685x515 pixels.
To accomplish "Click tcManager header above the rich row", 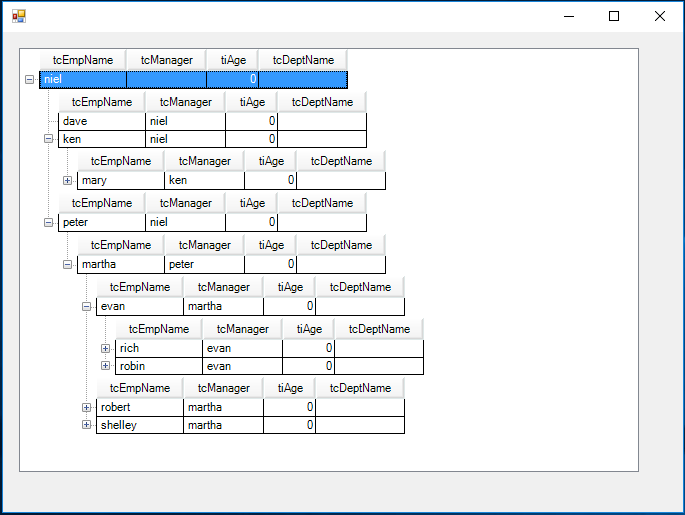I will click(242, 328).
